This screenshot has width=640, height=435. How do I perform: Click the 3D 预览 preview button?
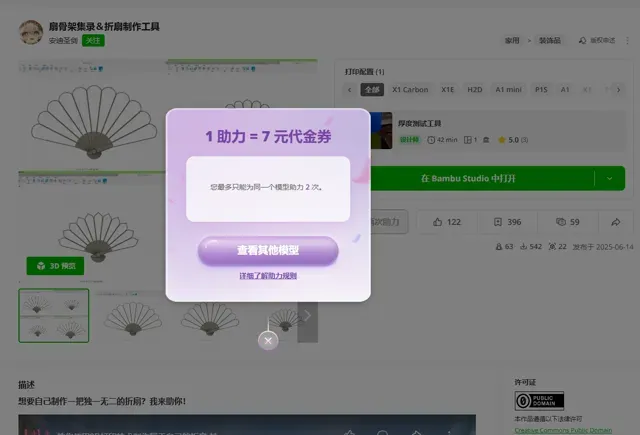pyautogui.click(x=55, y=266)
